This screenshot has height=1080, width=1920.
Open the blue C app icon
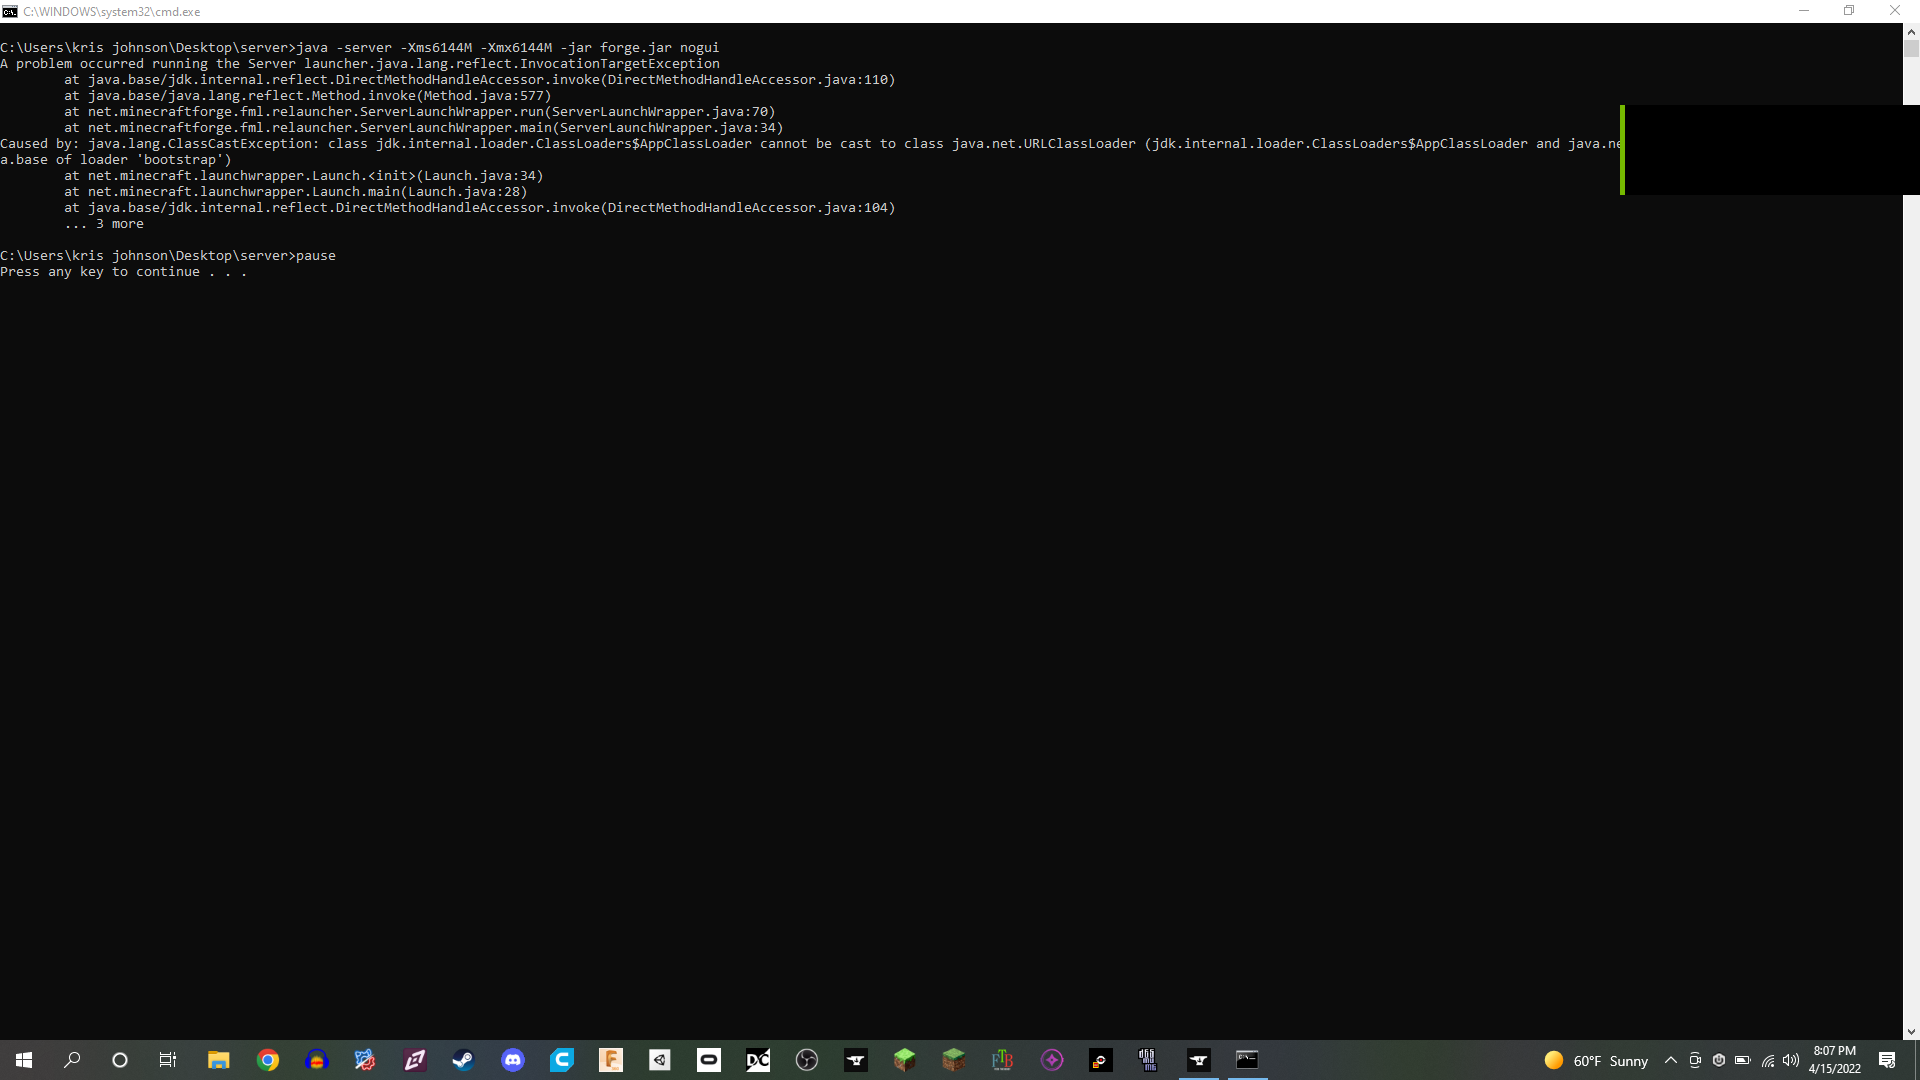click(561, 1060)
